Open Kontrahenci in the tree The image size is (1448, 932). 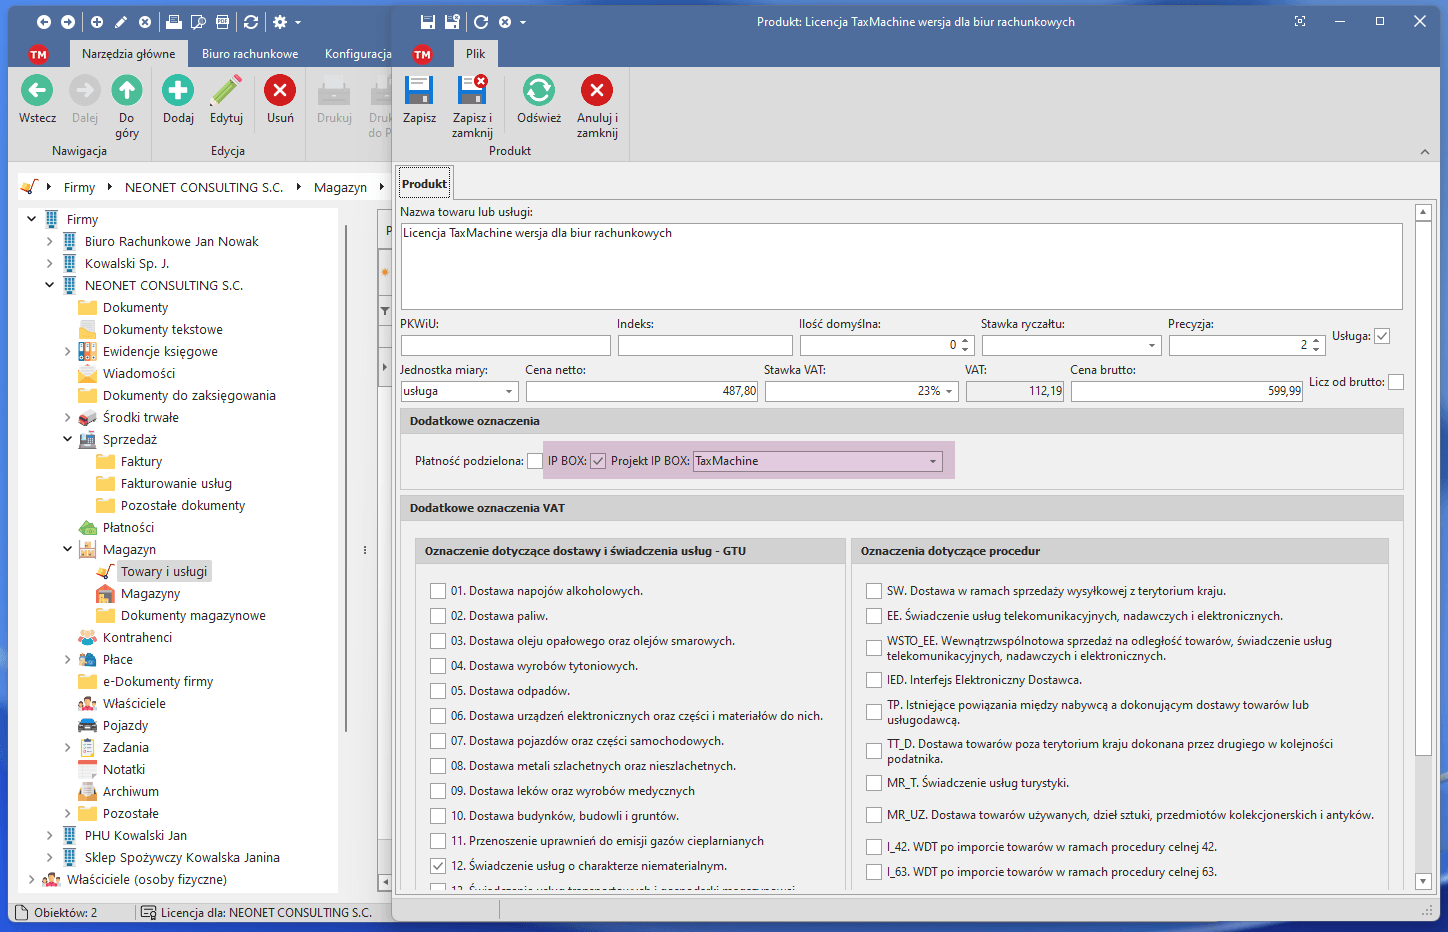click(x=137, y=637)
